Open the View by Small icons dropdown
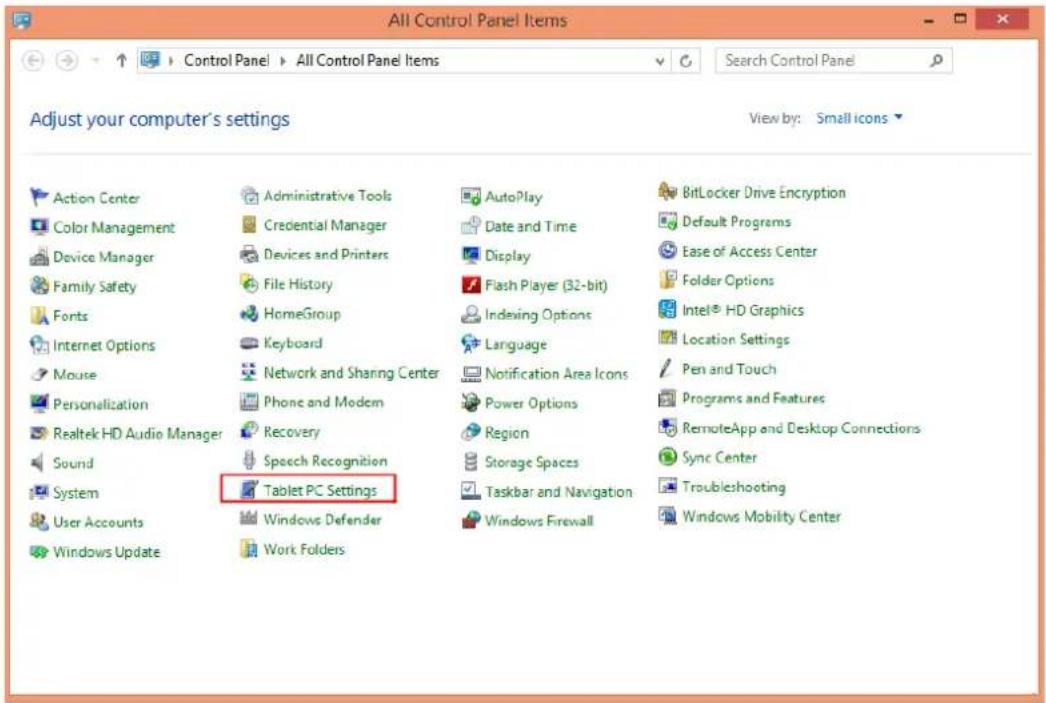The height and width of the screenshot is (703, 1046). click(859, 118)
